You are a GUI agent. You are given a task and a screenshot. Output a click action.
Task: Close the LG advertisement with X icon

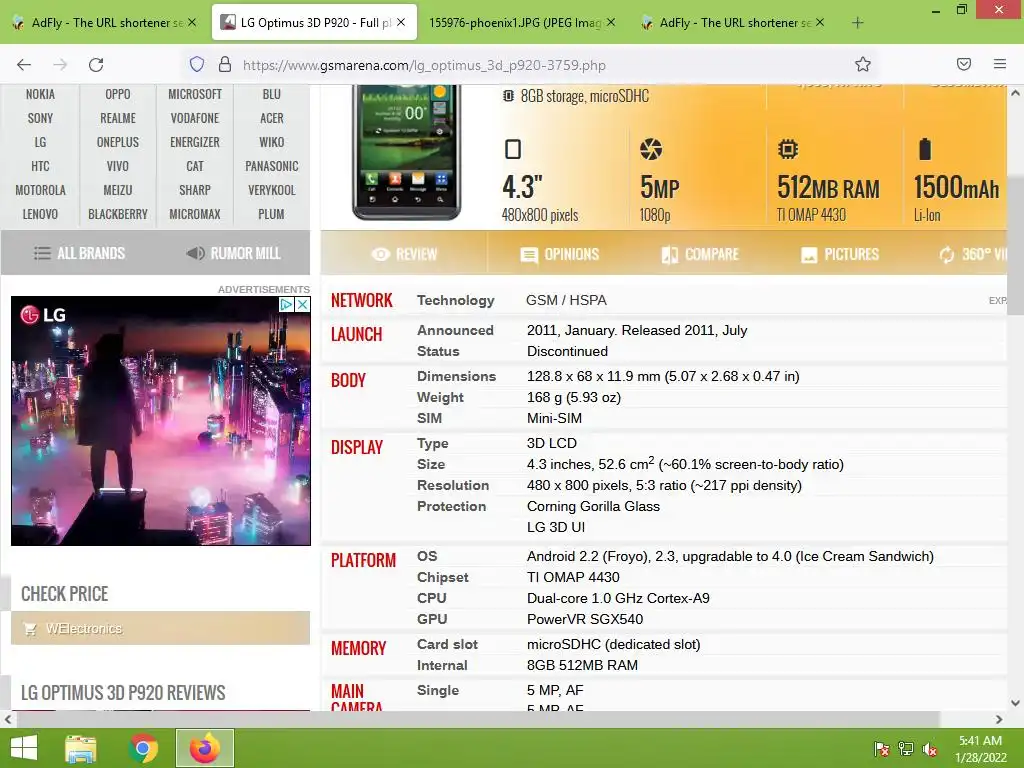(x=302, y=304)
